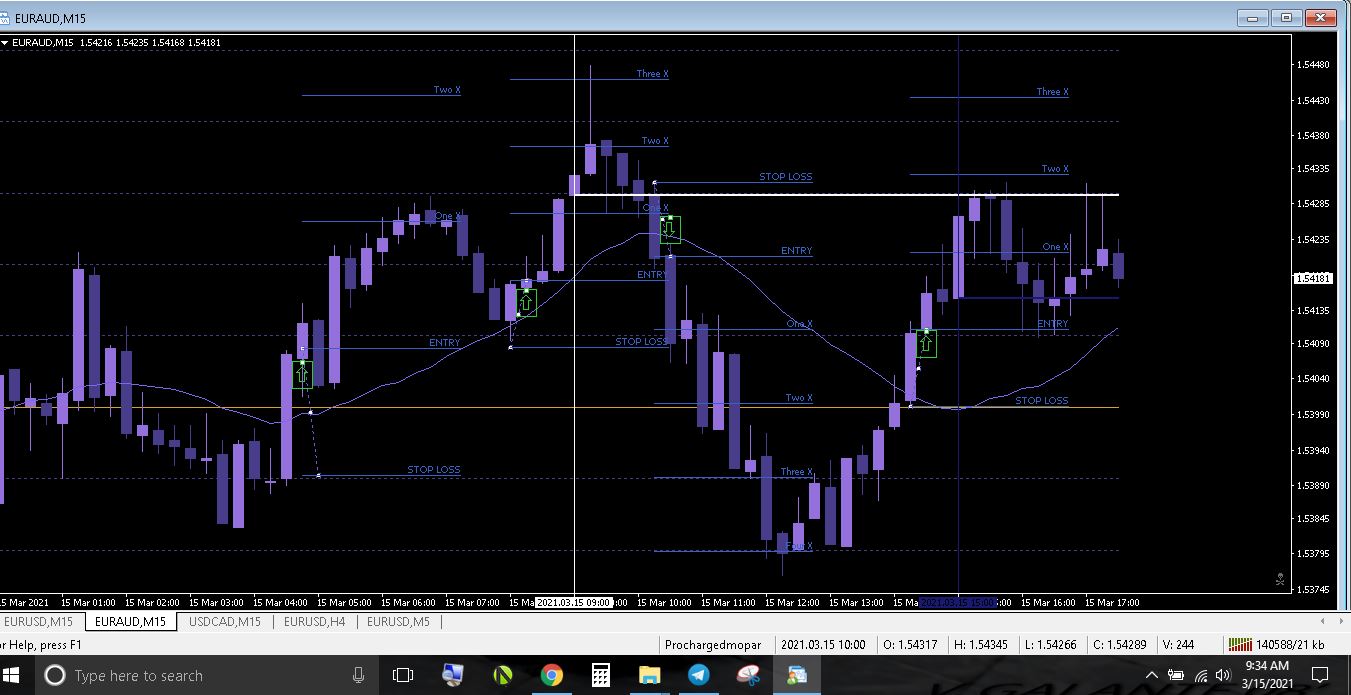1351x695 pixels.
Task: Open File Explorer from the taskbar
Action: tap(650, 675)
